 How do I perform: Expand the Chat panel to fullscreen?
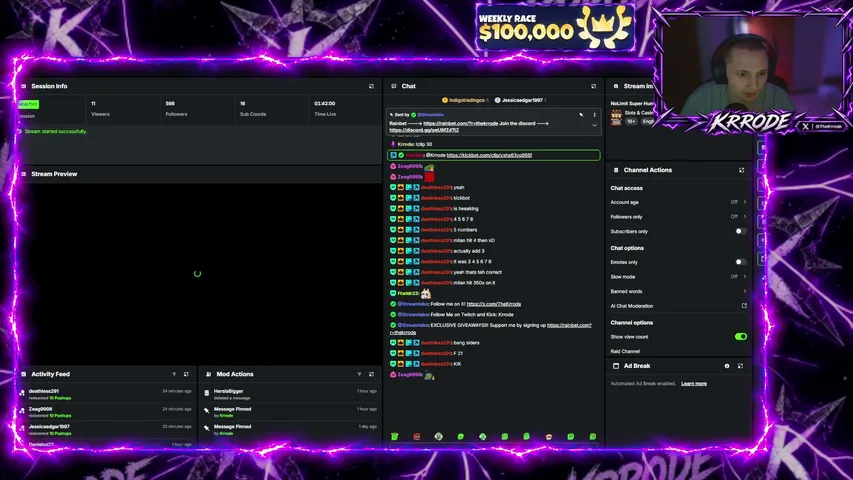594,86
